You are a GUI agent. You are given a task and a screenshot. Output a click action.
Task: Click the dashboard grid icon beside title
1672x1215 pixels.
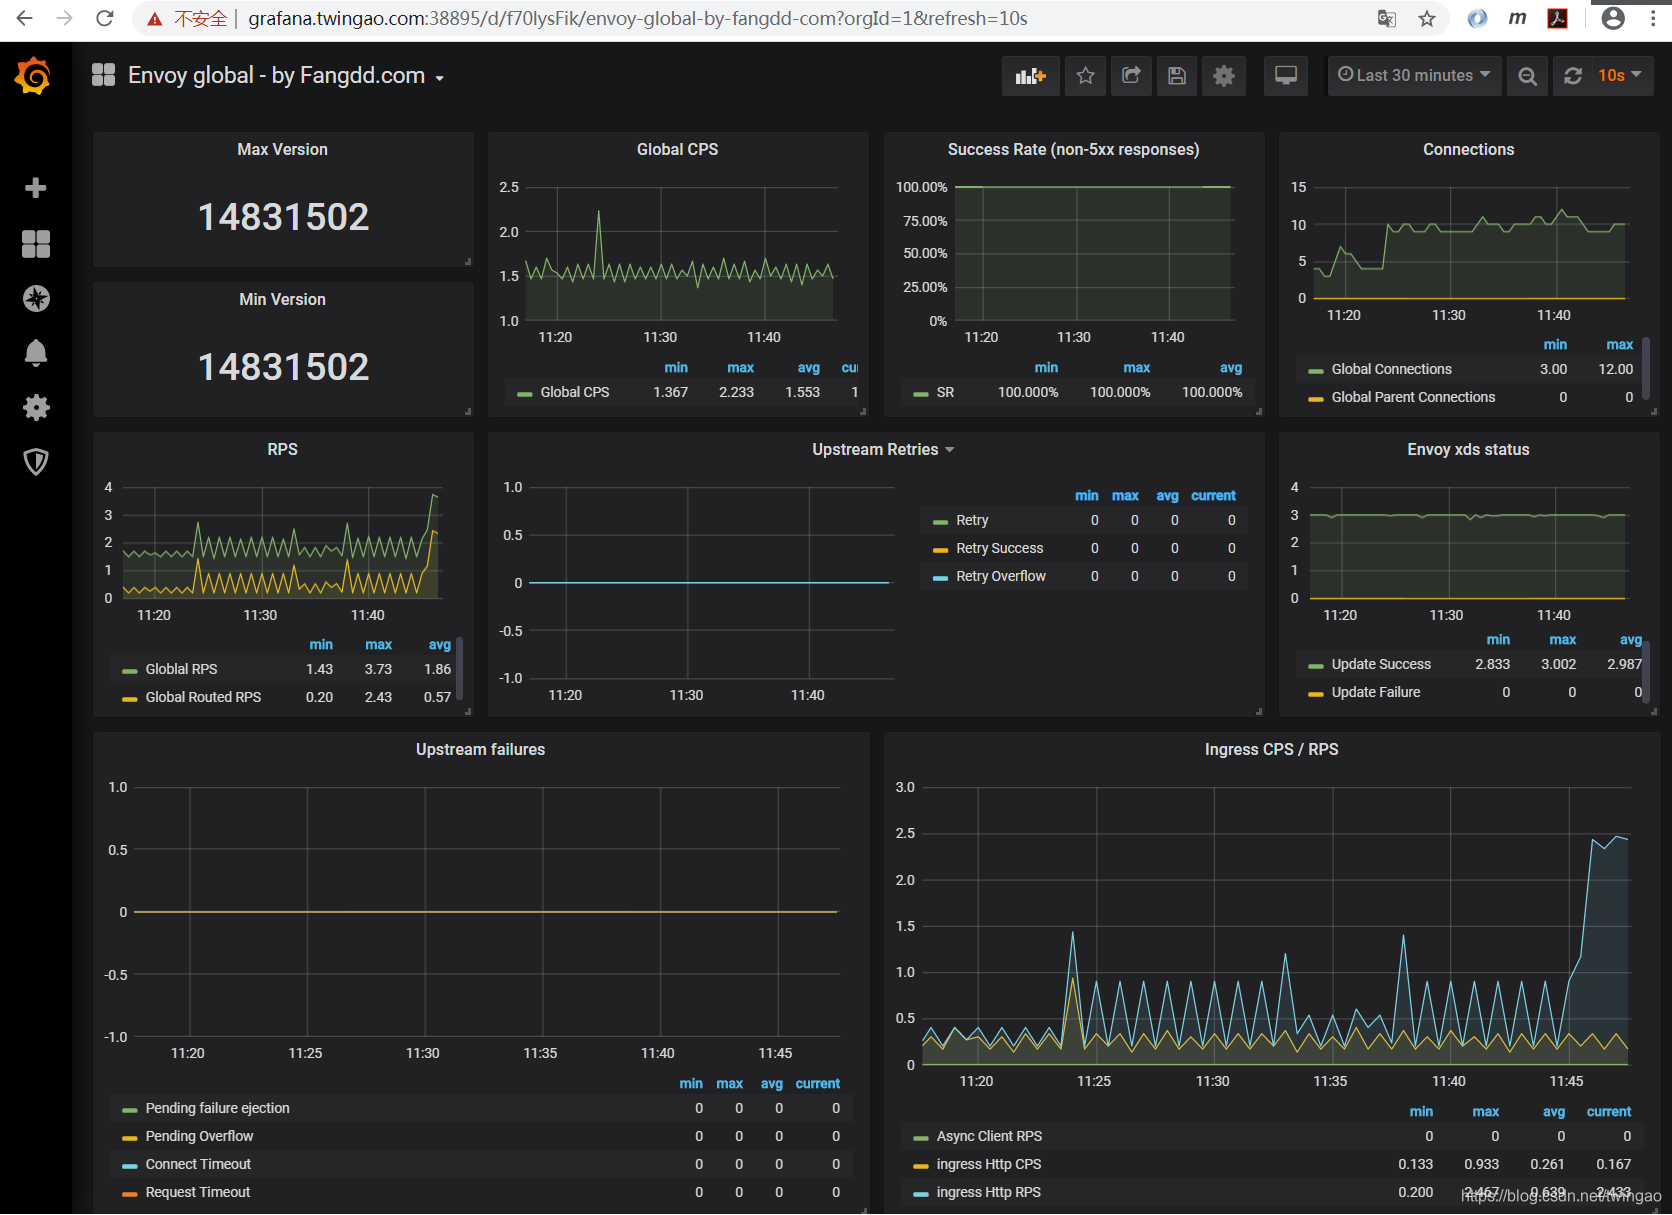103,75
